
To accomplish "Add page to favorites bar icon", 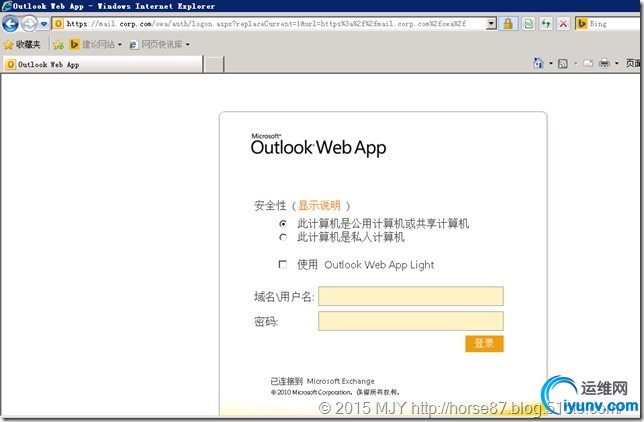I will tap(58, 44).
